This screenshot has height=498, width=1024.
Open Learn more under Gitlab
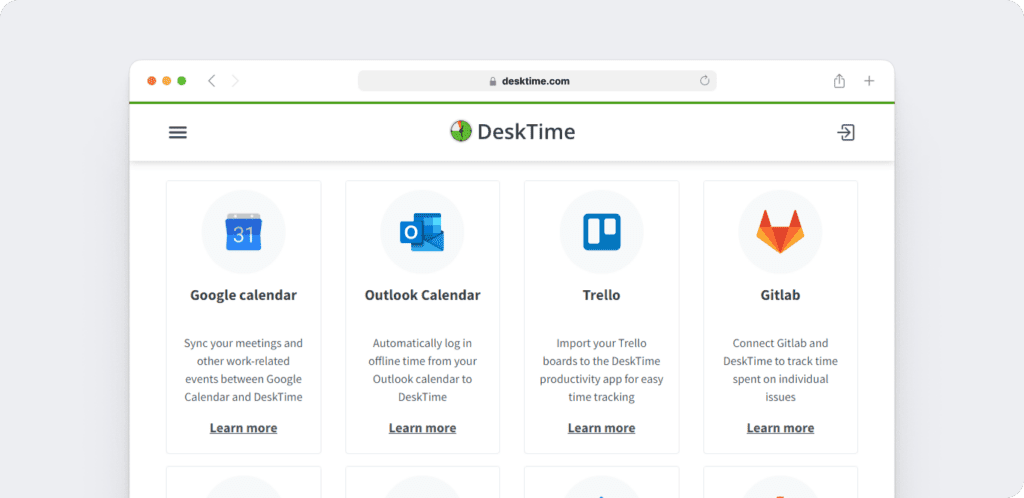pyautogui.click(x=780, y=428)
